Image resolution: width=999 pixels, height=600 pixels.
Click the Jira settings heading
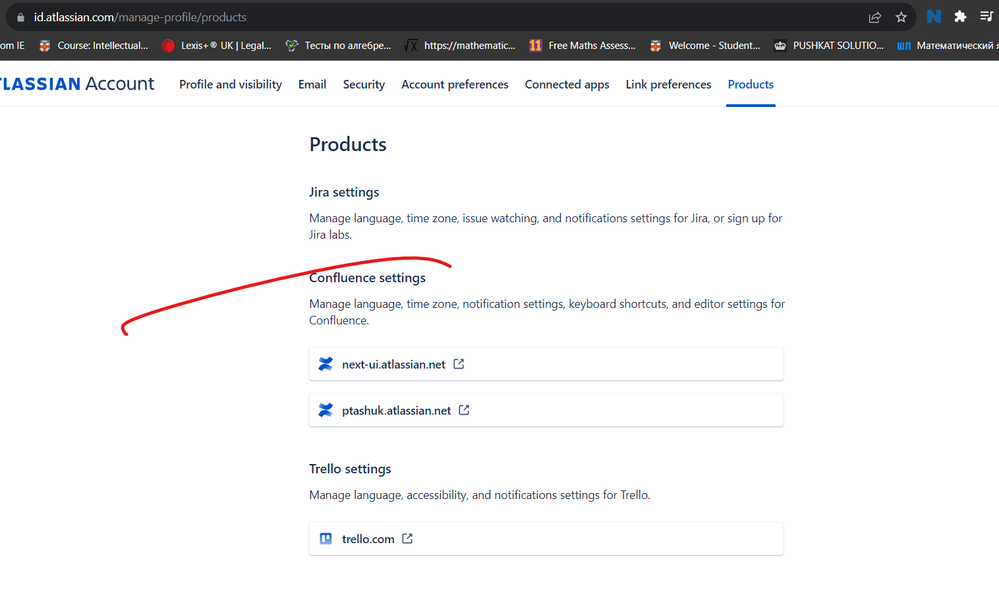point(344,192)
